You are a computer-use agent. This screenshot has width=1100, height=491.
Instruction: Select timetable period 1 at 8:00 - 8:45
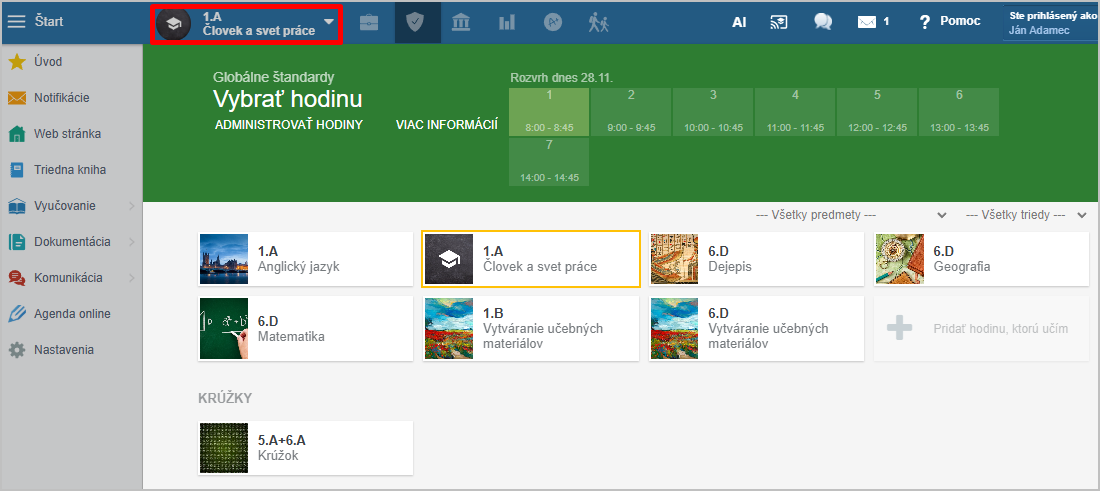(549, 112)
